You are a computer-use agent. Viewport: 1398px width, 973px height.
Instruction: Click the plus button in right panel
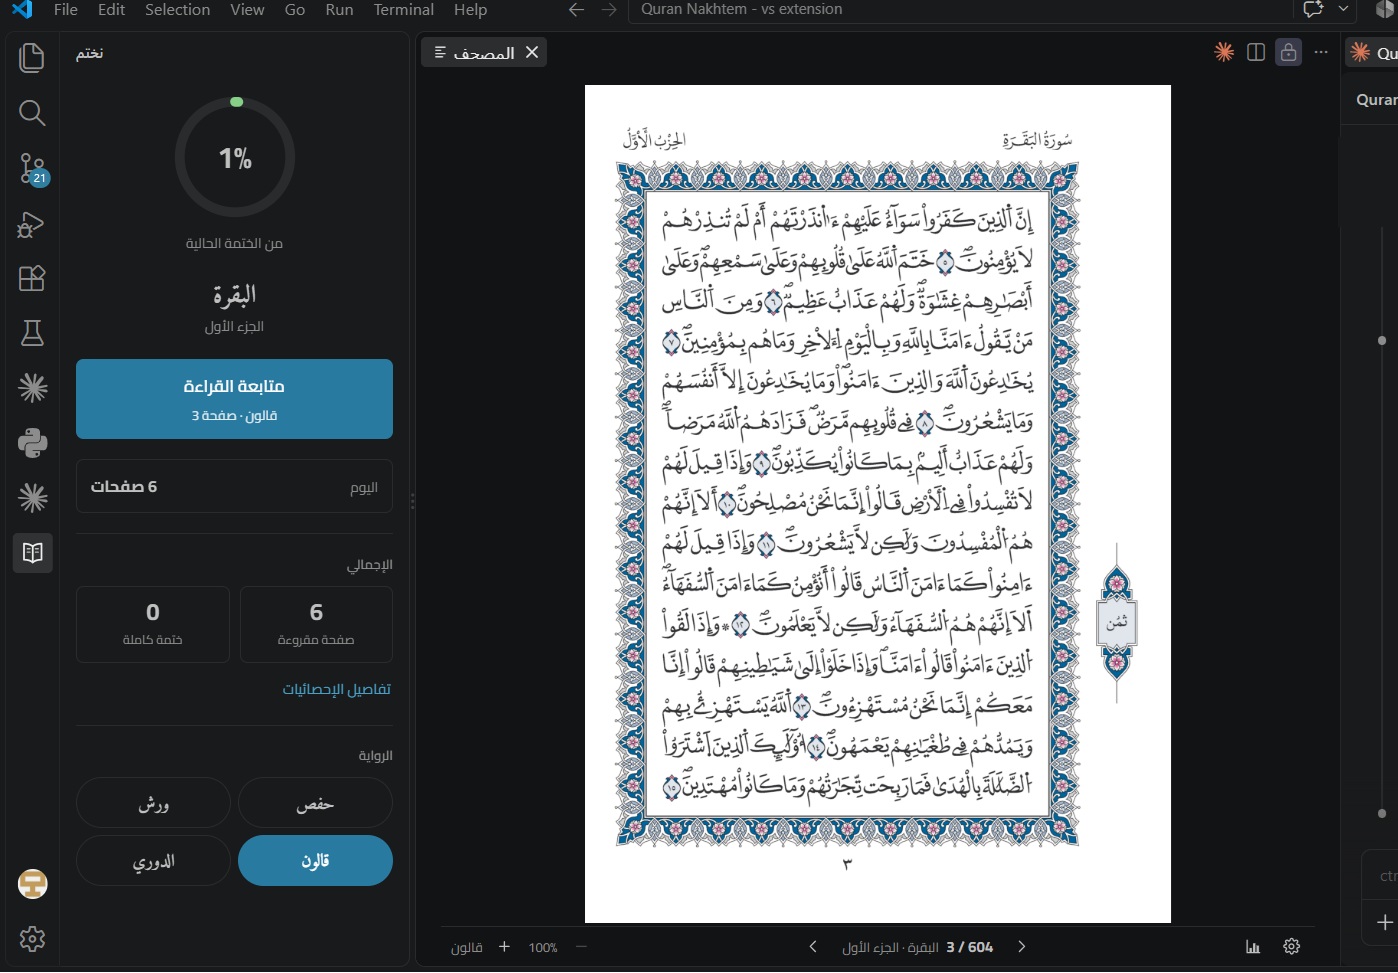click(x=1385, y=922)
